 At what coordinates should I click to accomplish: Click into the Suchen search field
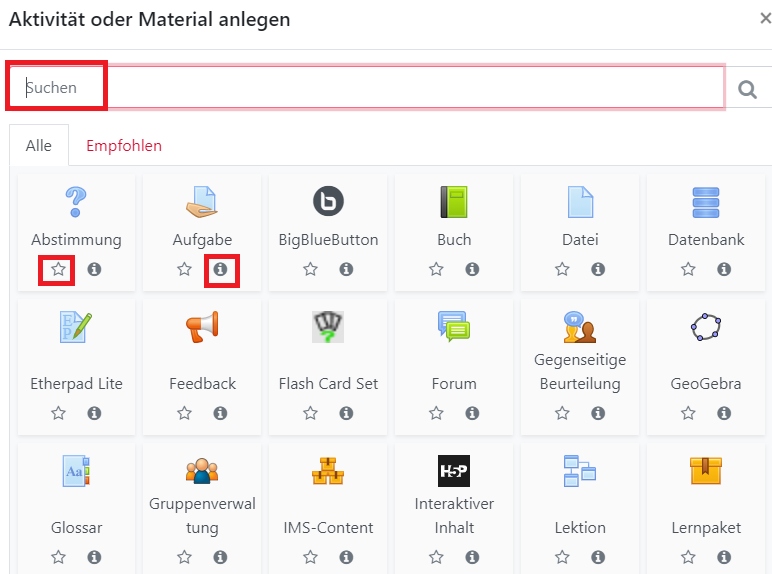[400, 88]
